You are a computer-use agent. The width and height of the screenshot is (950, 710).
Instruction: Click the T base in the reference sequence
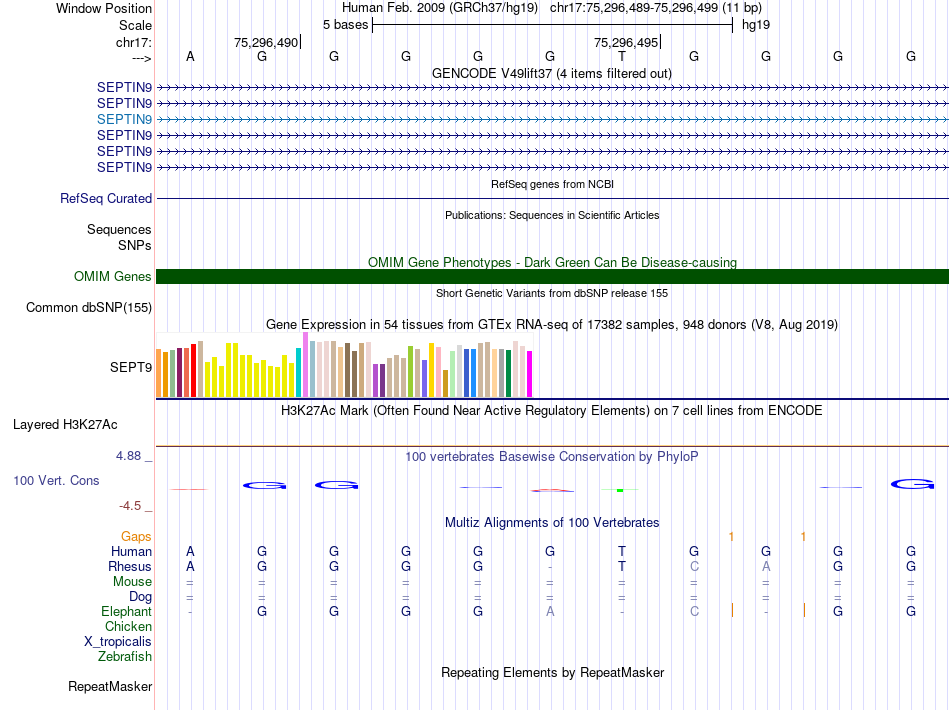[622, 56]
